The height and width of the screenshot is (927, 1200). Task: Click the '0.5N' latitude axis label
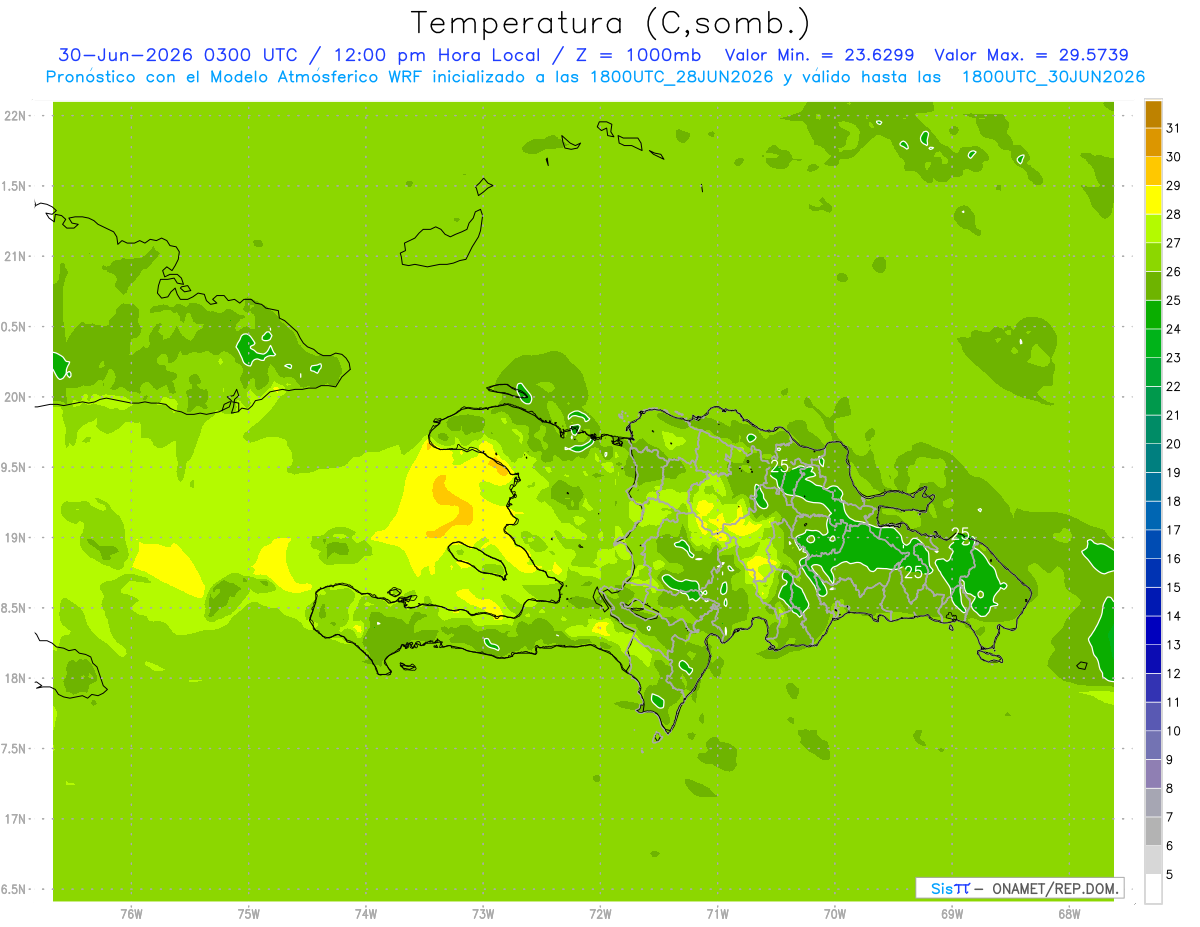coord(15,327)
